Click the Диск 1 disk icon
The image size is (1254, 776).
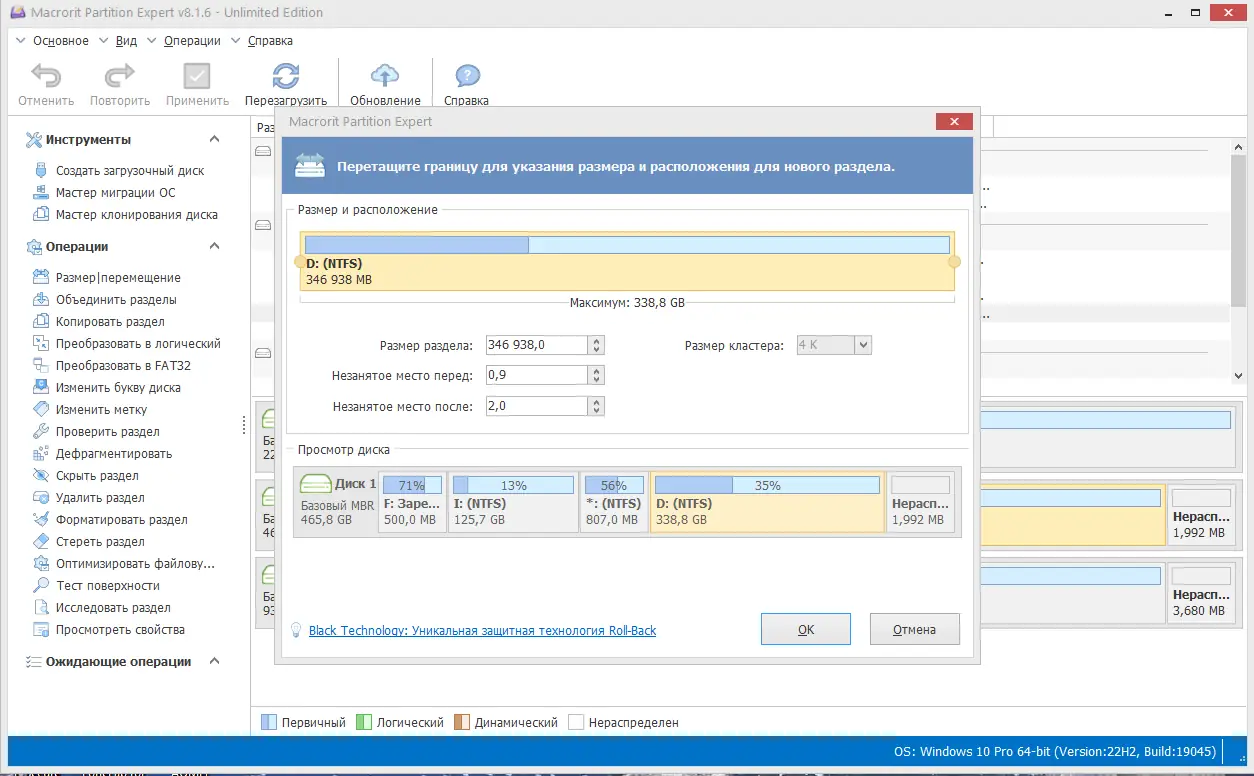tap(316, 485)
